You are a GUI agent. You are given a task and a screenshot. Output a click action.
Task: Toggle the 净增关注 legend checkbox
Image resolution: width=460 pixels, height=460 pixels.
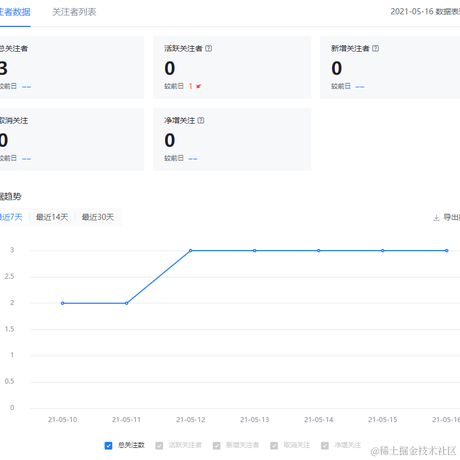click(325, 446)
